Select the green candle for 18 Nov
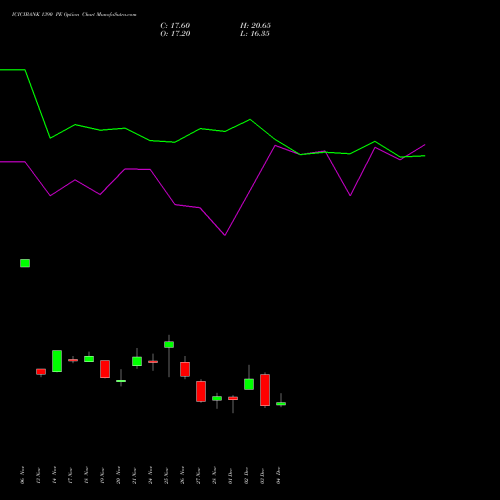The image size is (500, 500). 89,359
